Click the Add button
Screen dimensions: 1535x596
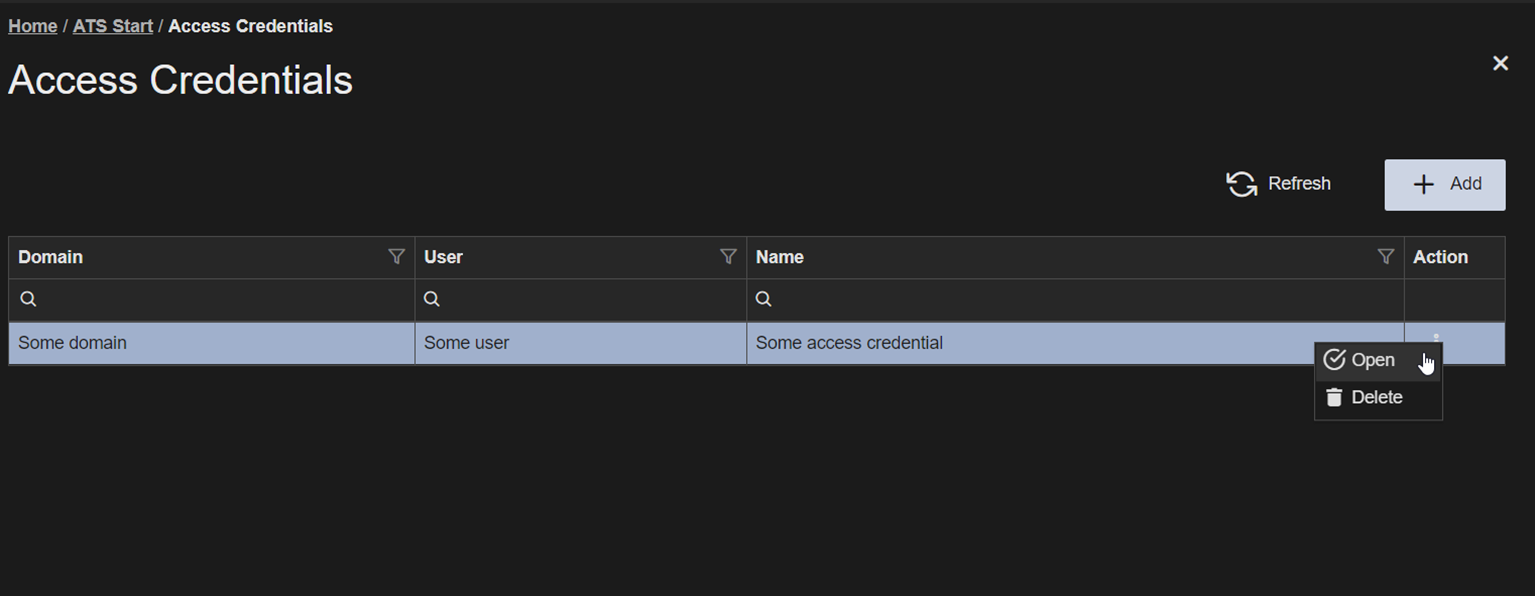click(1445, 184)
